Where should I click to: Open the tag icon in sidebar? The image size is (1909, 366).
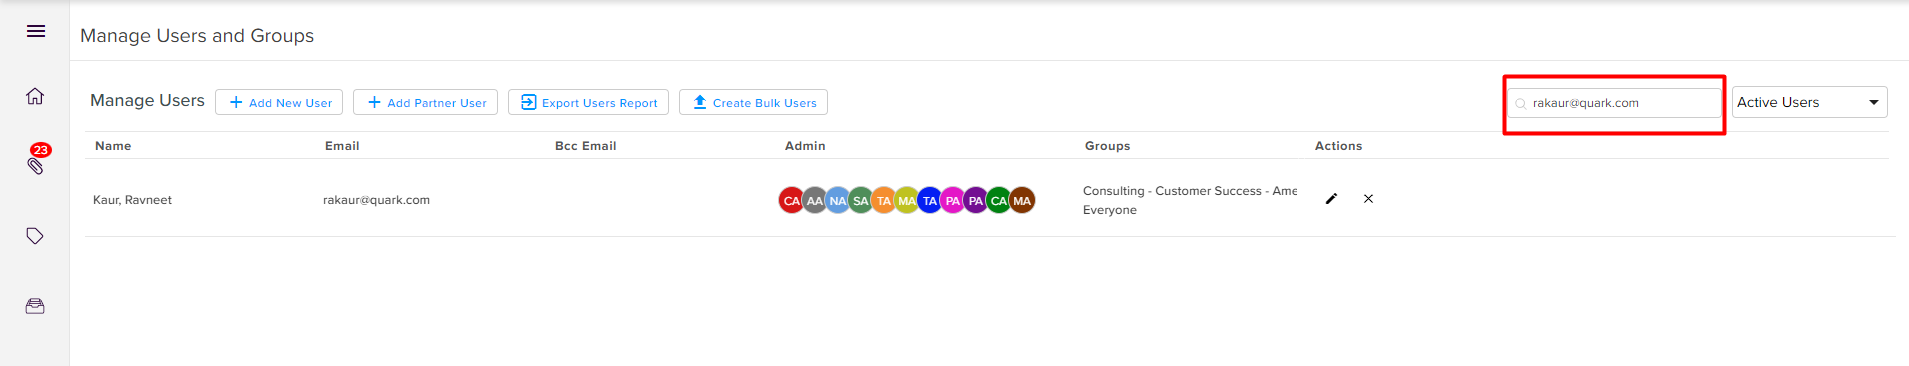point(35,236)
